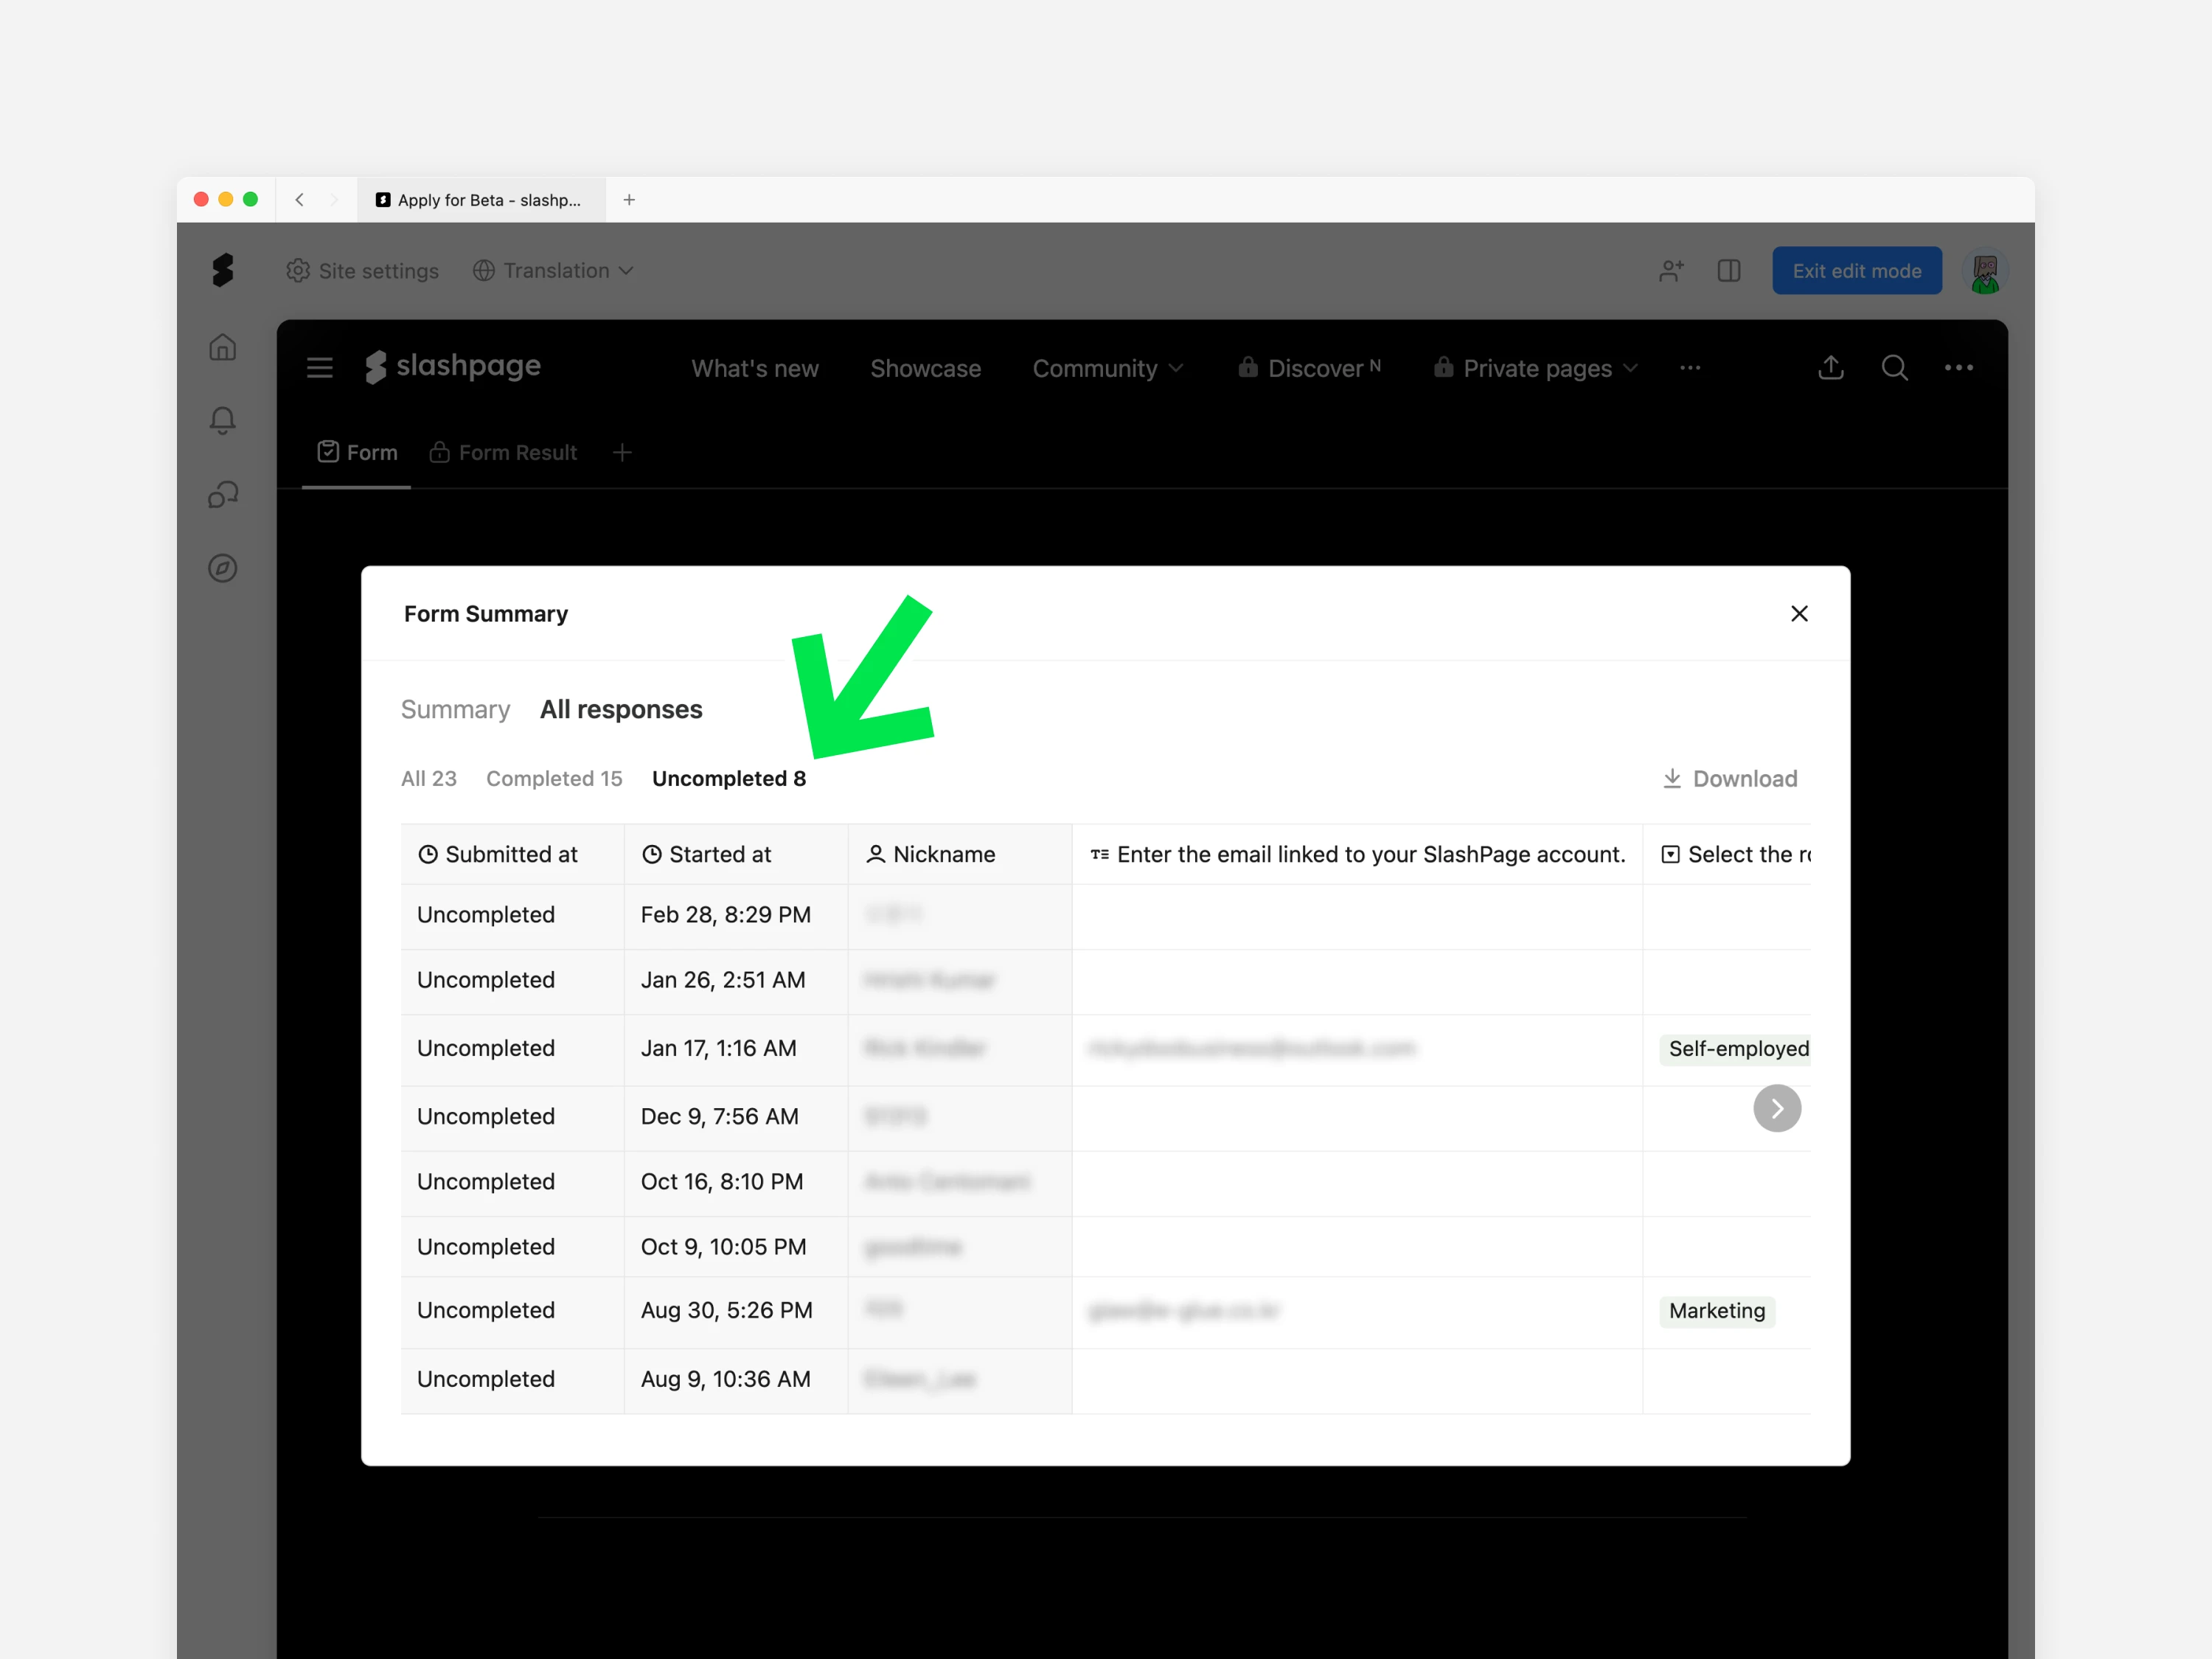The image size is (2212, 1659).
Task: Open notifications bell icon
Action: 222,420
